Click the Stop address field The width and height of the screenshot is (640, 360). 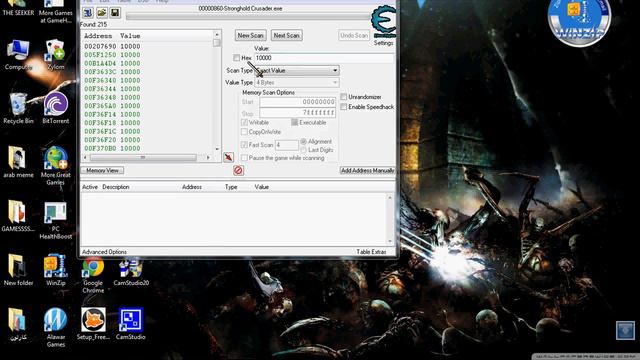point(298,112)
